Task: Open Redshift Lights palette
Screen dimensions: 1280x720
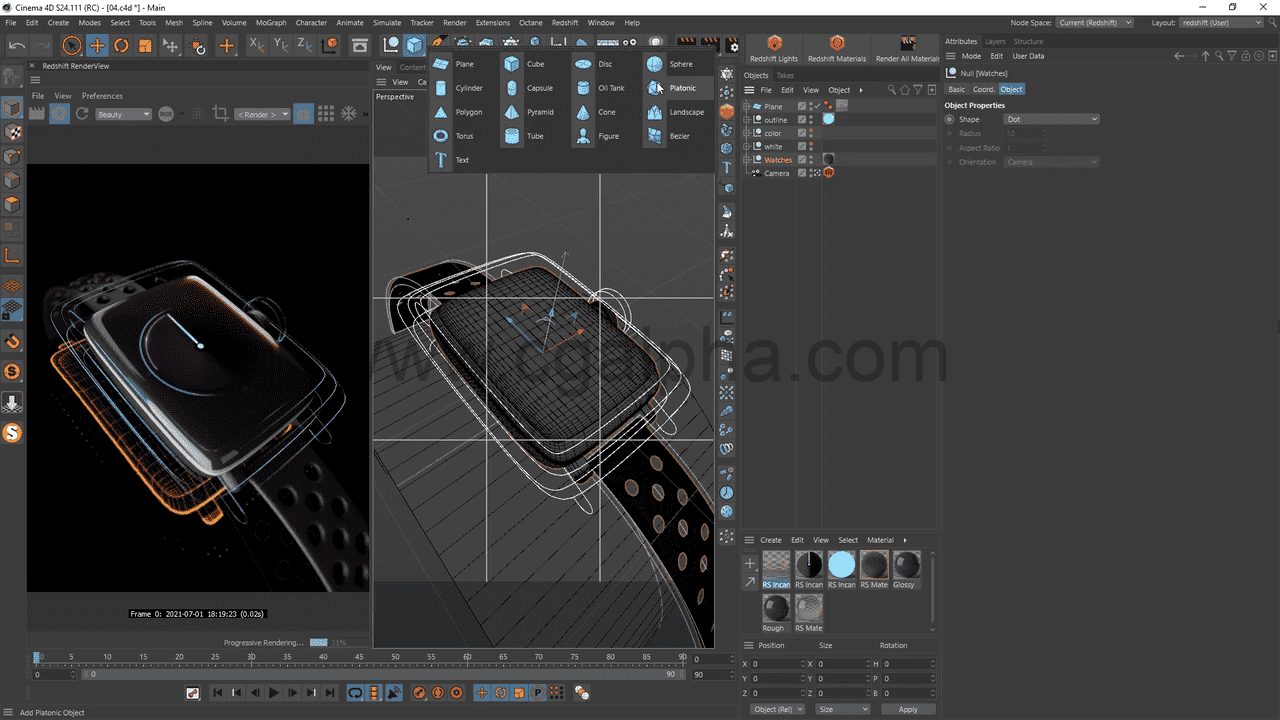Action: click(x=774, y=49)
